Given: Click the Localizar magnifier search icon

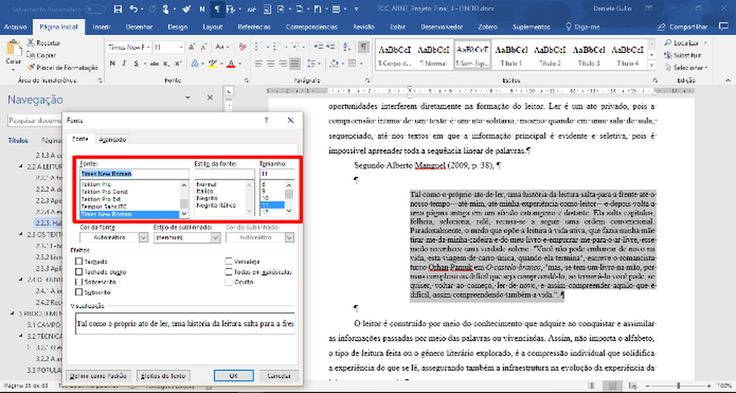Looking at the screenshot, I should tap(667, 43).
